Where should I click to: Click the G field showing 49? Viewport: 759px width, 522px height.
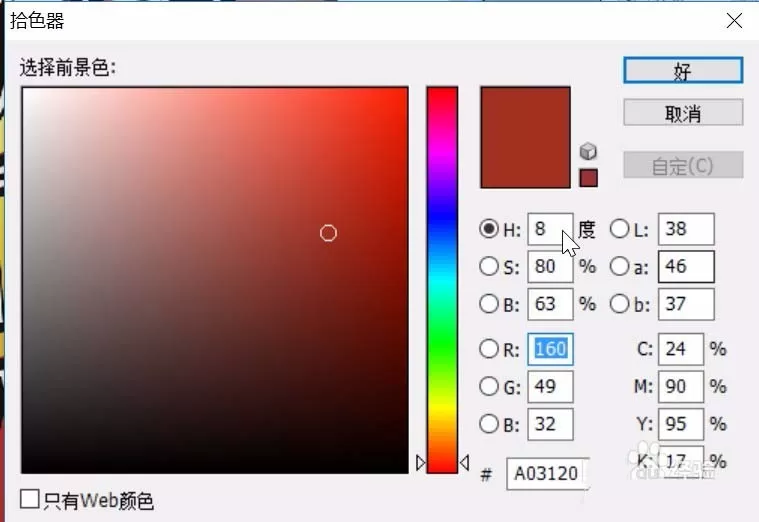tap(550, 386)
